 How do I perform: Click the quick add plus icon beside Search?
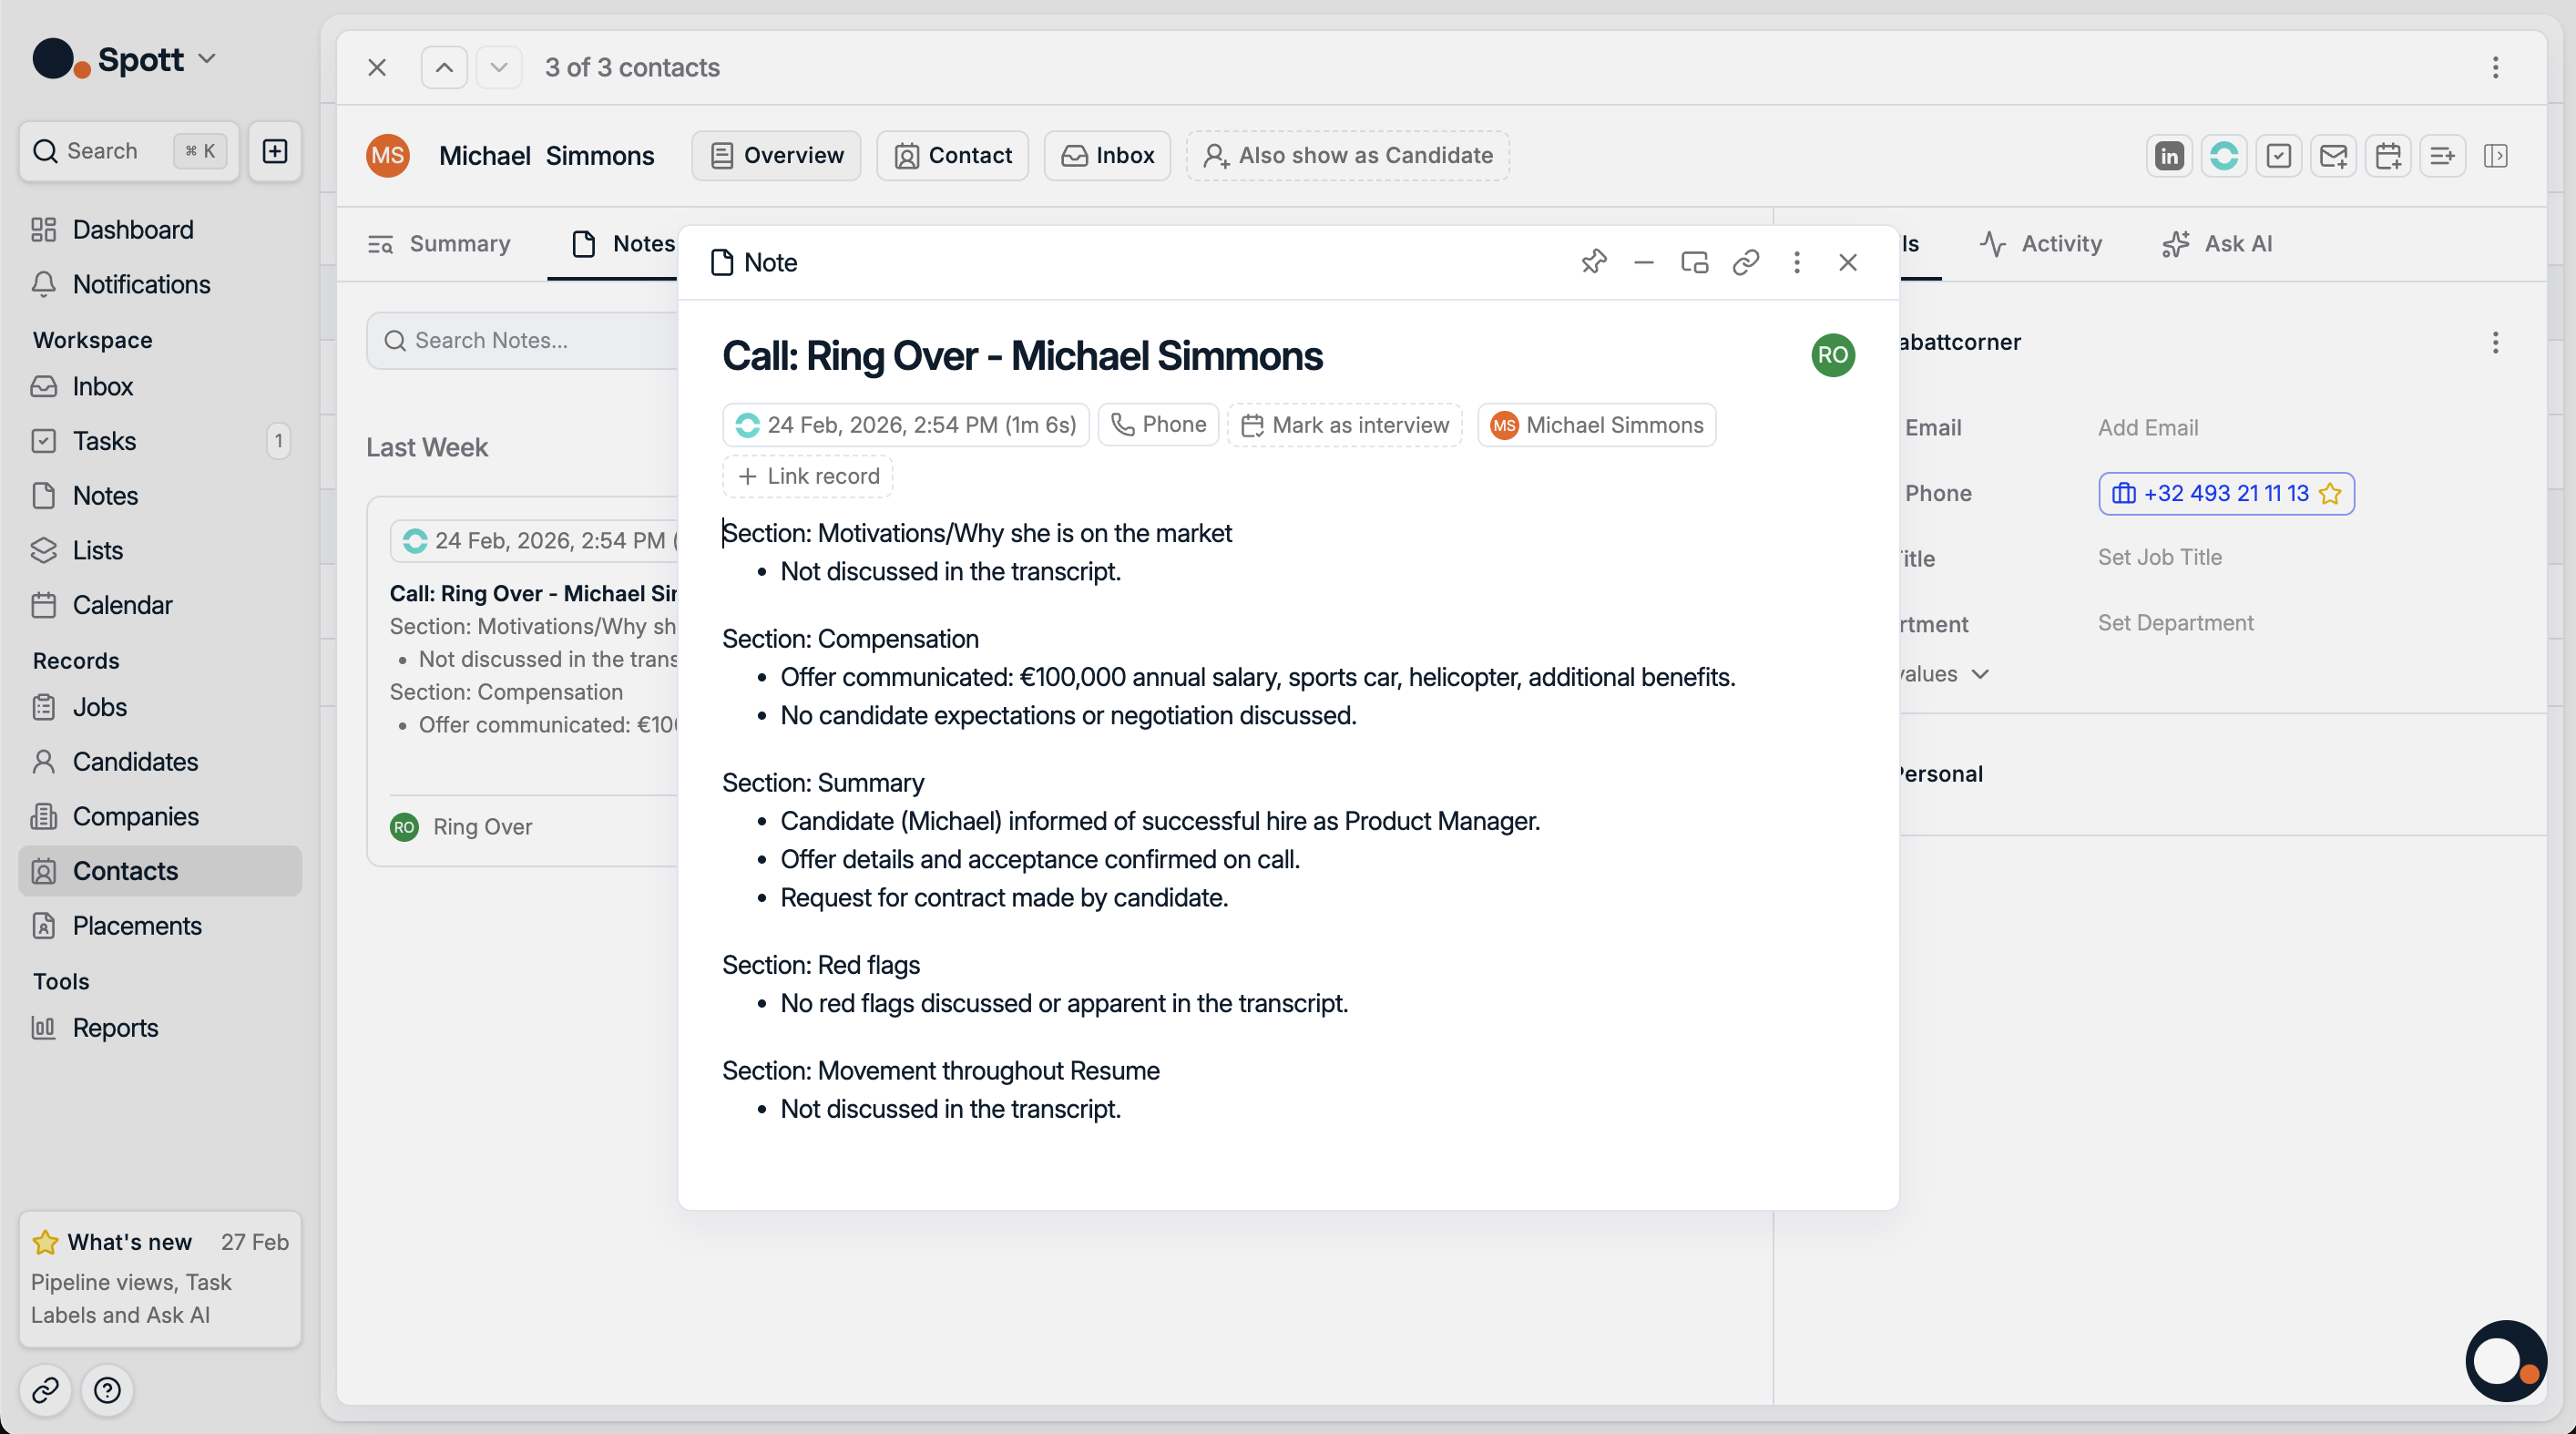coord(275,151)
